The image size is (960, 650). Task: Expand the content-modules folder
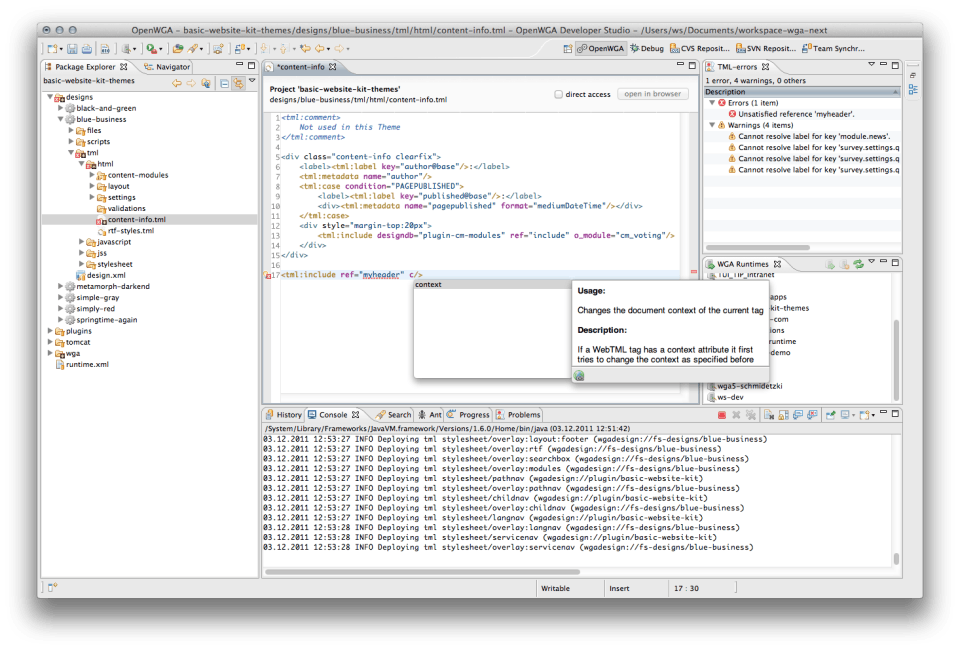pyautogui.click(x=91, y=175)
